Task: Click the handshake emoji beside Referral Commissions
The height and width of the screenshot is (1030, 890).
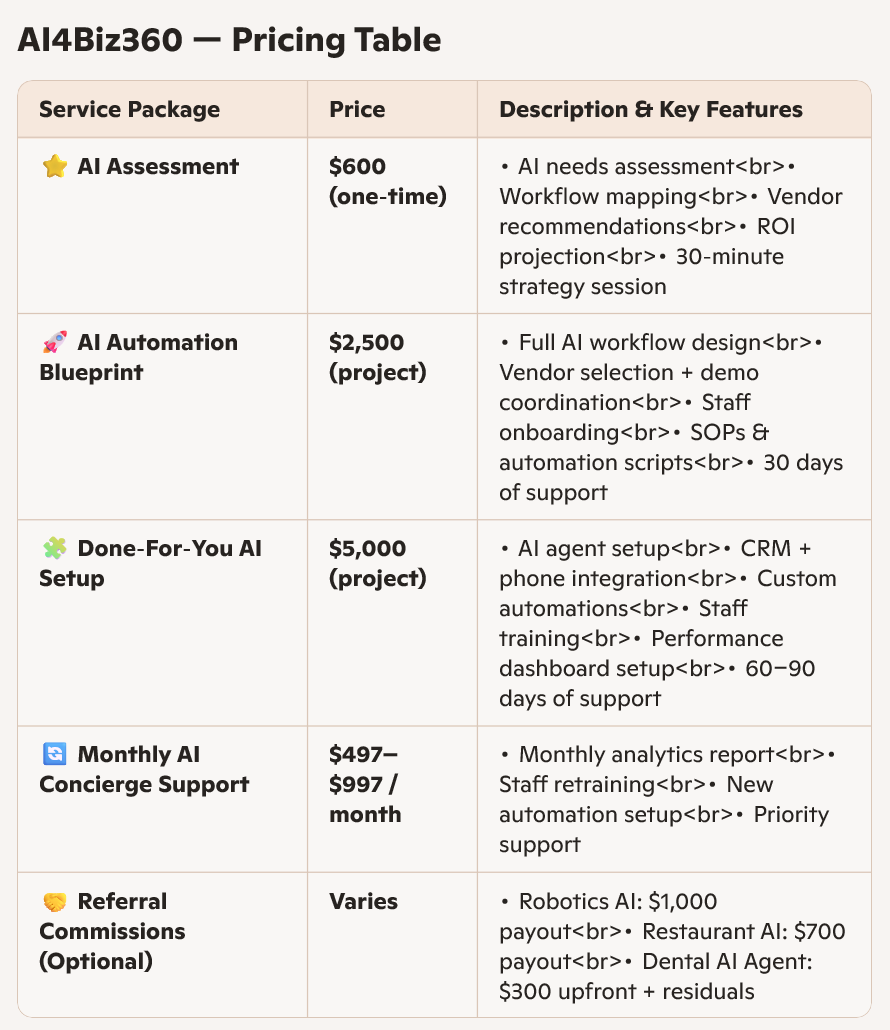Action: click(54, 902)
